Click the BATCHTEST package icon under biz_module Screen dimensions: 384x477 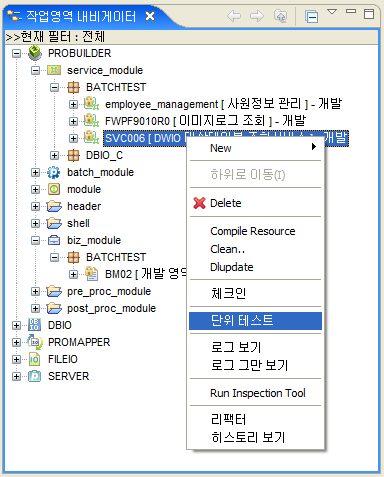click(x=73, y=257)
